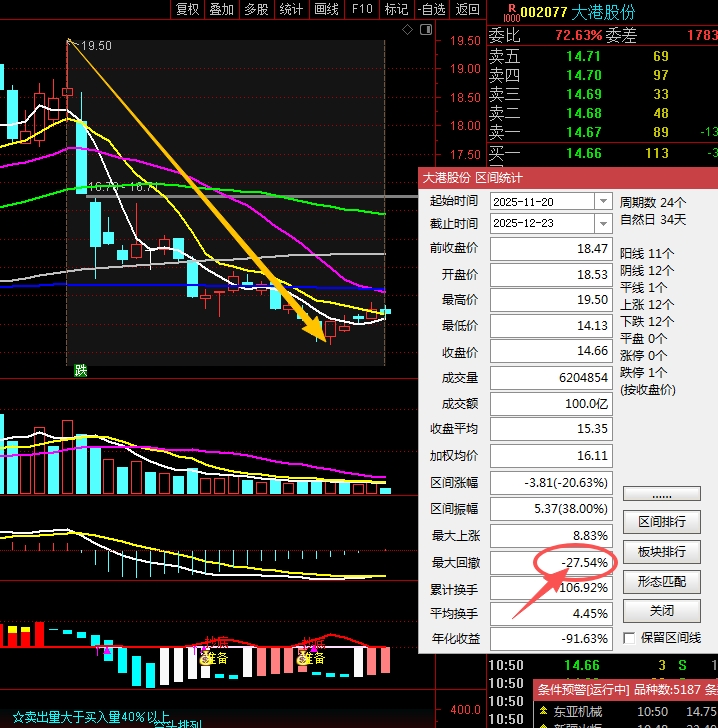Click the 东亚机械 alert row icon
Image resolution: width=718 pixels, height=728 pixels.
point(543,711)
